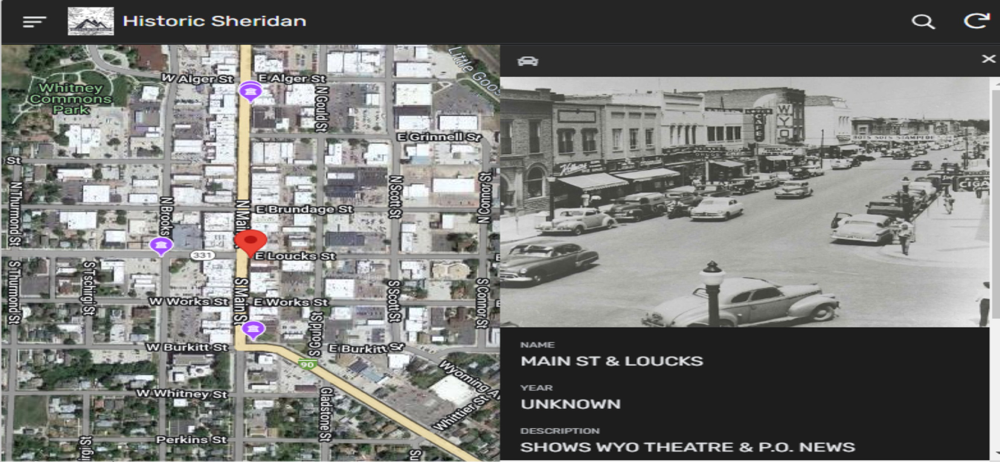Select purple museum marker near Alger St

(x=249, y=92)
